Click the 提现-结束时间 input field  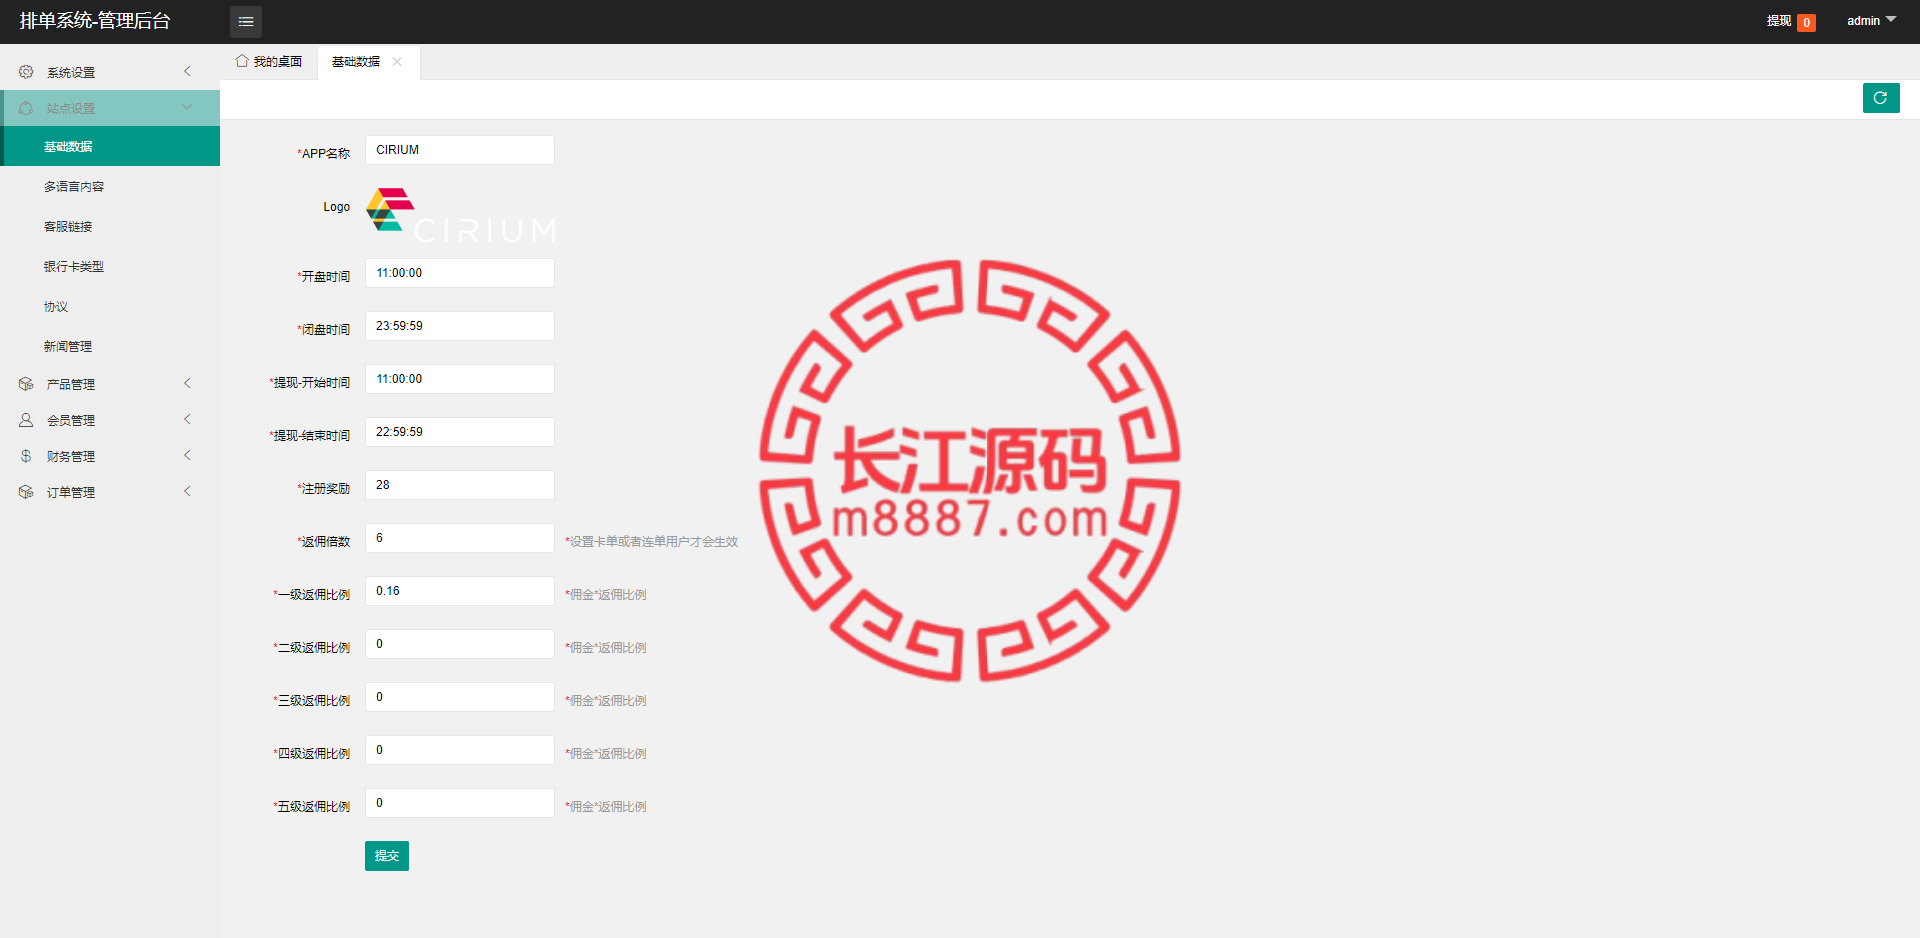[x=460, y=432]
